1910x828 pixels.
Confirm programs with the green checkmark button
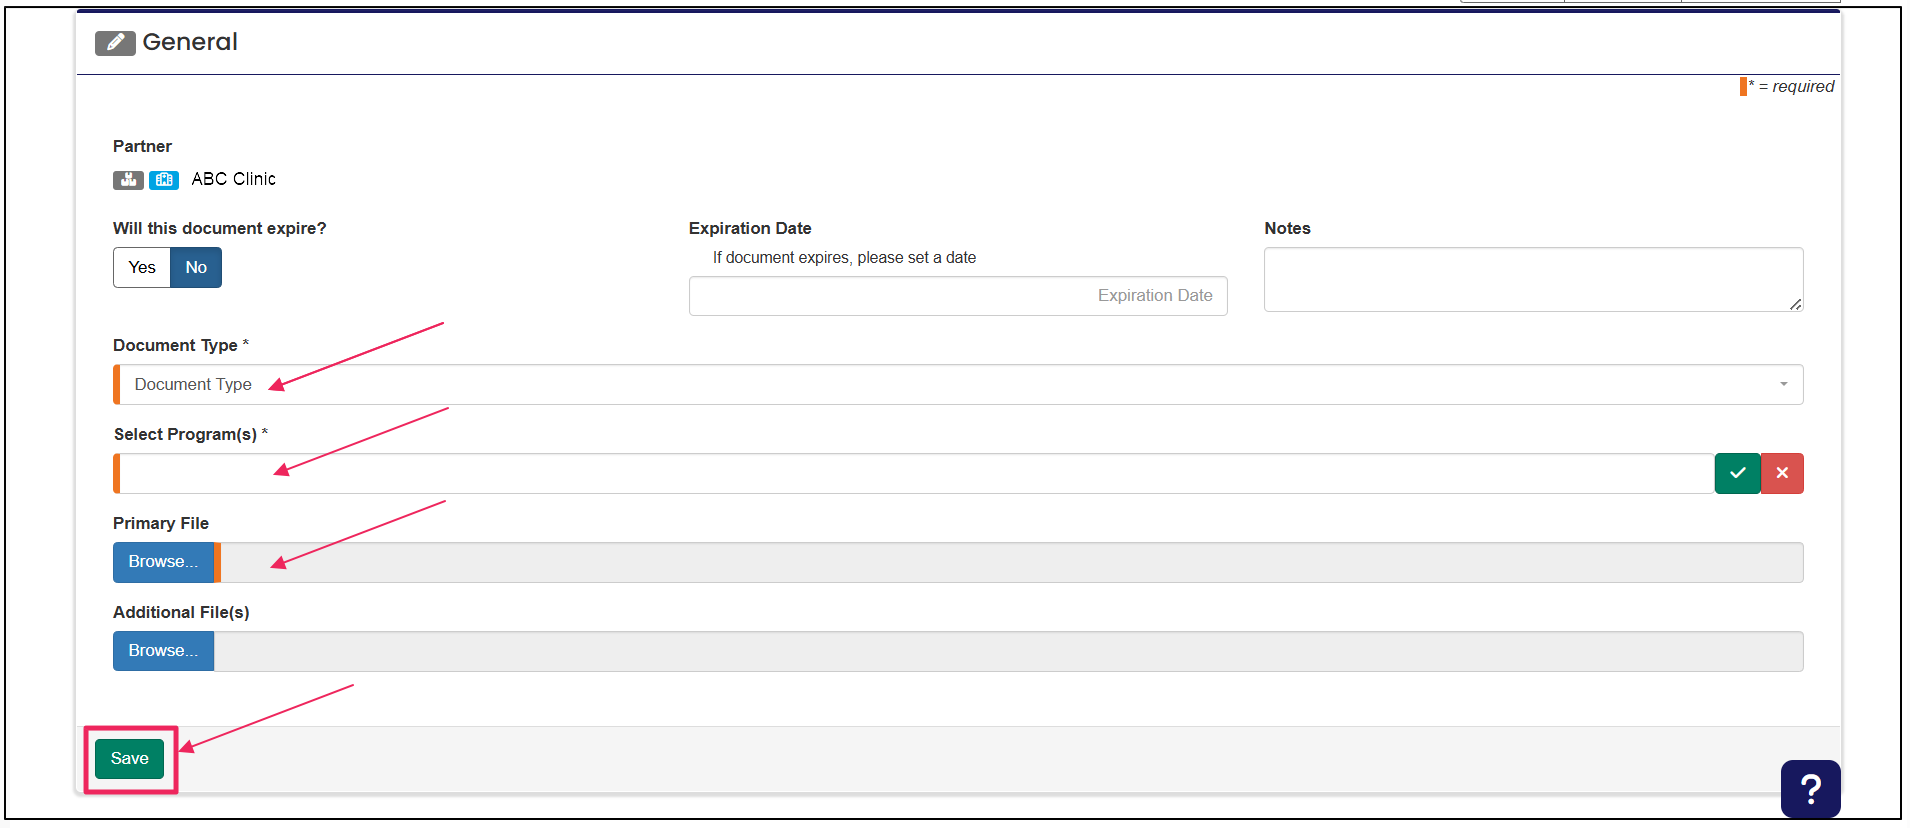click(1738, 473)
